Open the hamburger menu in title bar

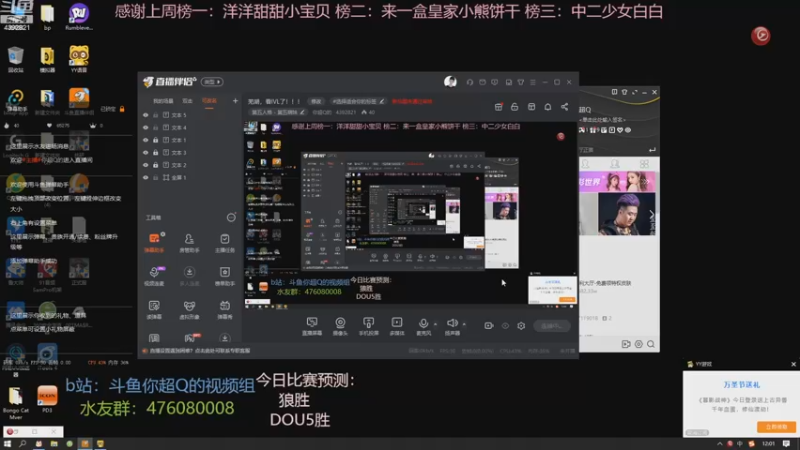[x=533, y=82]
